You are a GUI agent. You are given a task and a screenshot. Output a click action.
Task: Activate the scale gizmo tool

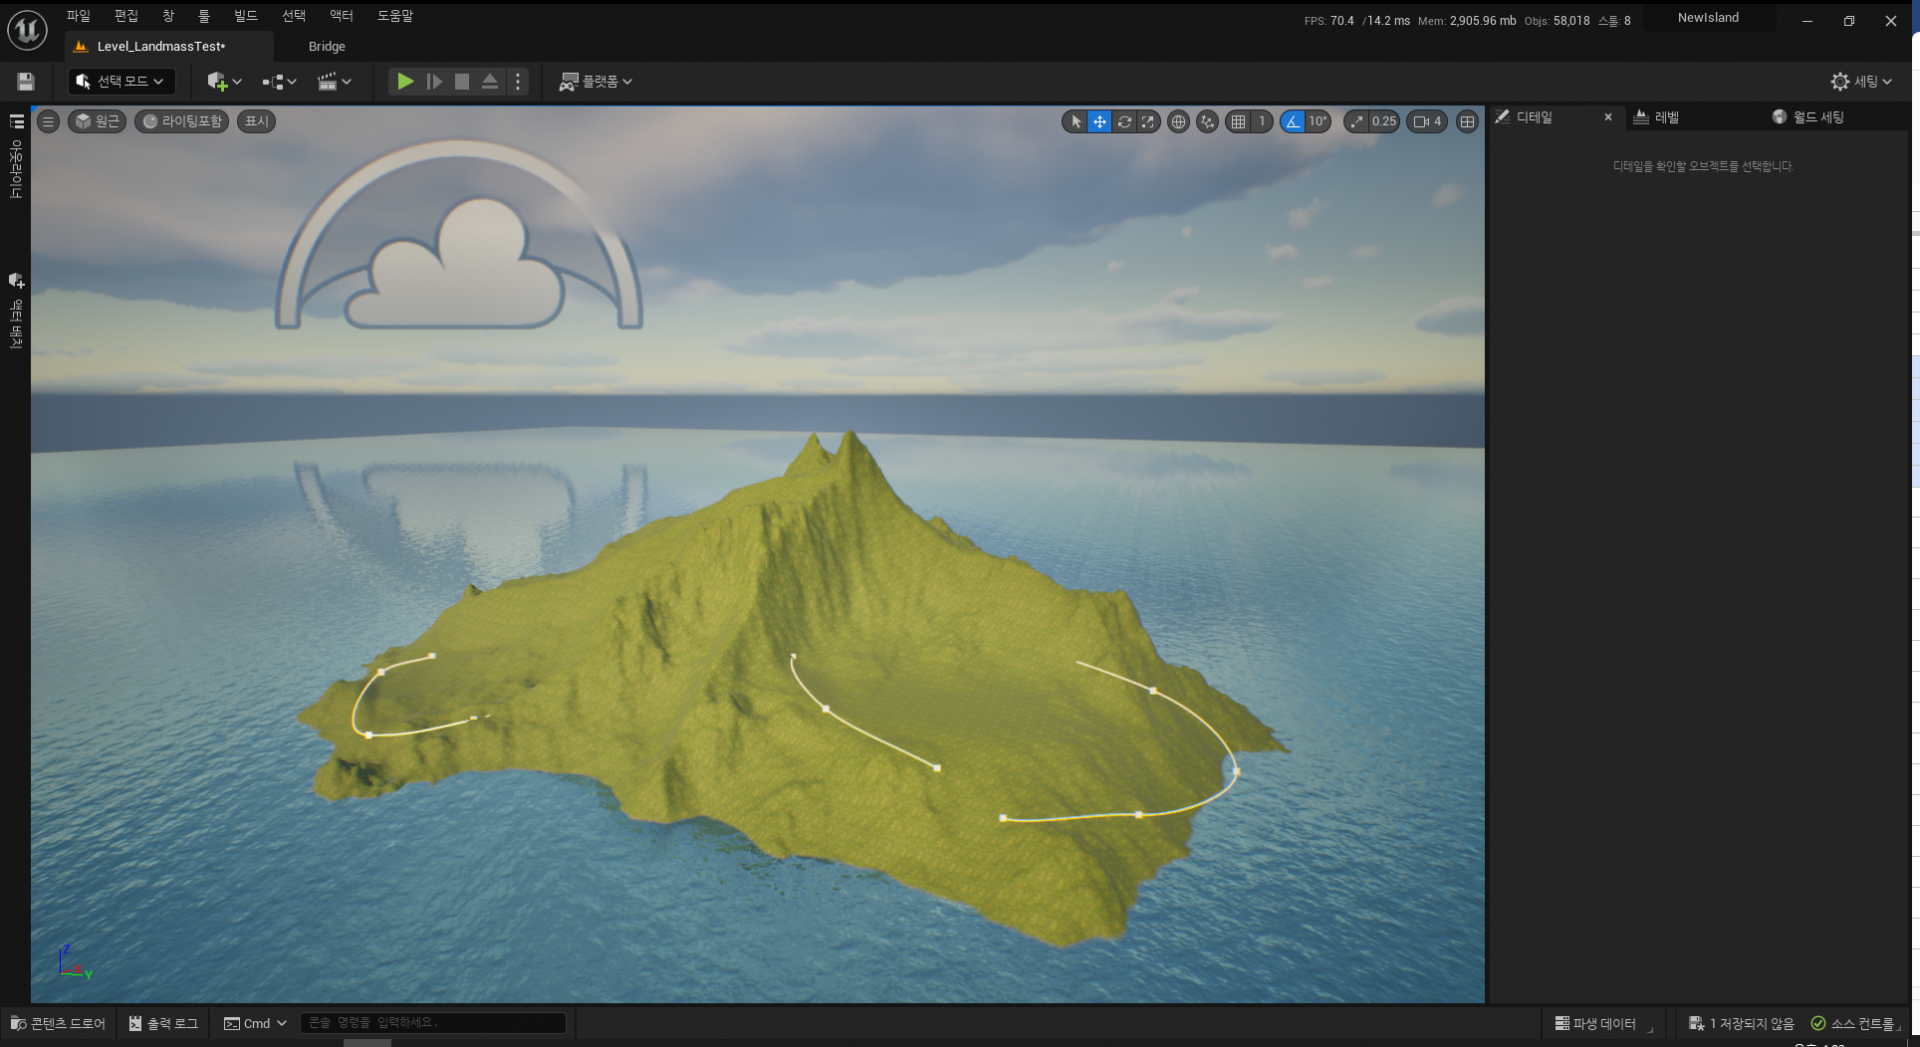(x=1148, y=122)
